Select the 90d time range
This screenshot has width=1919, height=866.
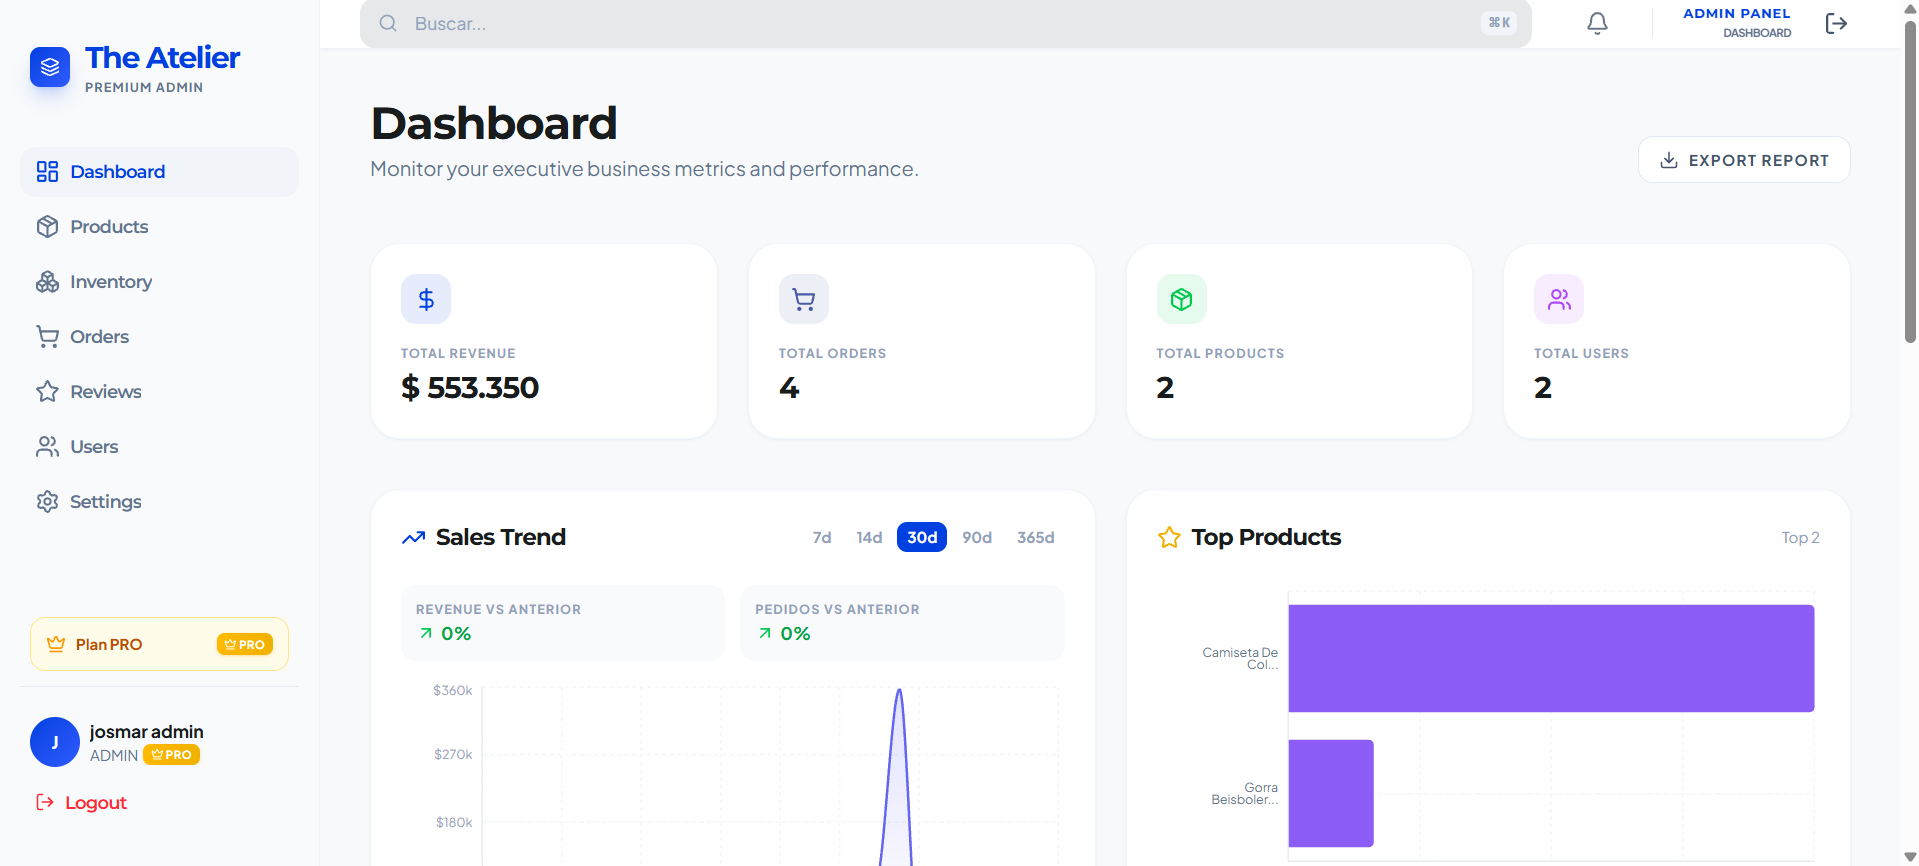[x=977, y=538]
